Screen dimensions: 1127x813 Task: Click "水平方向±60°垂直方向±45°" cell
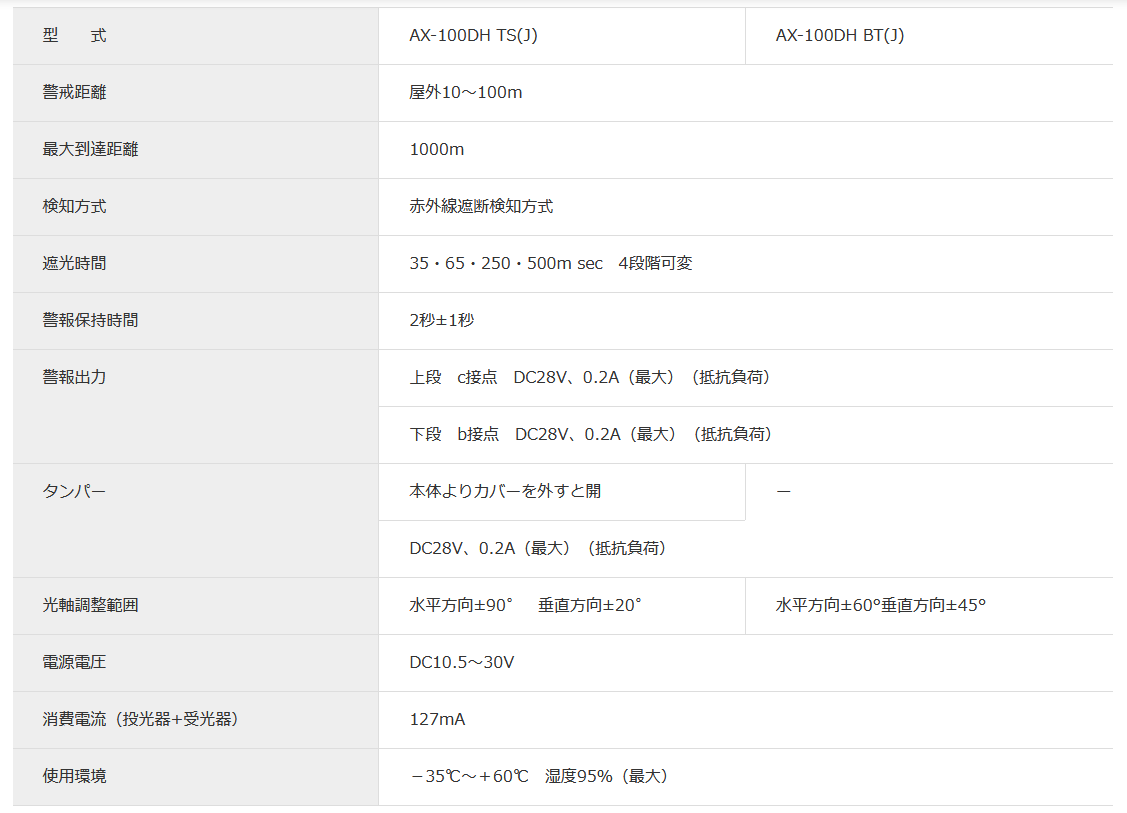tap(929, 606)
